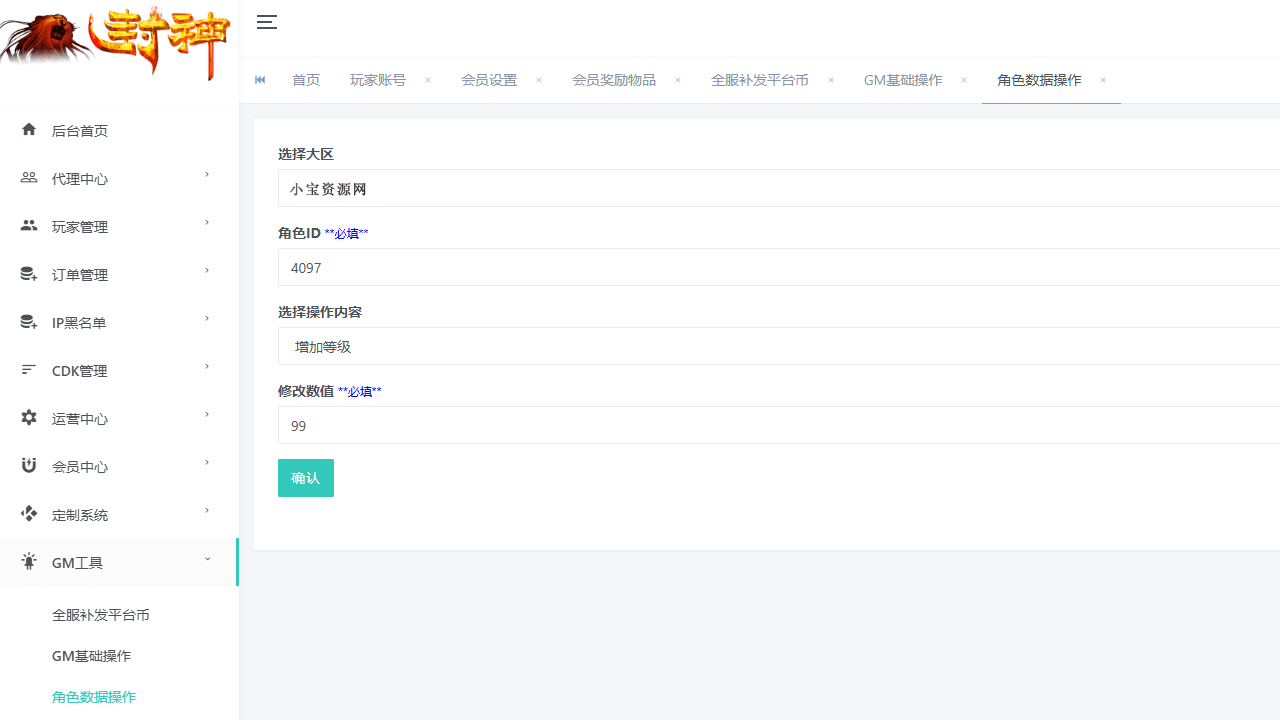Select the 定制系统 sidebar icon
This screenshot has height=720, width=1280.
click(x=28, y=513)
